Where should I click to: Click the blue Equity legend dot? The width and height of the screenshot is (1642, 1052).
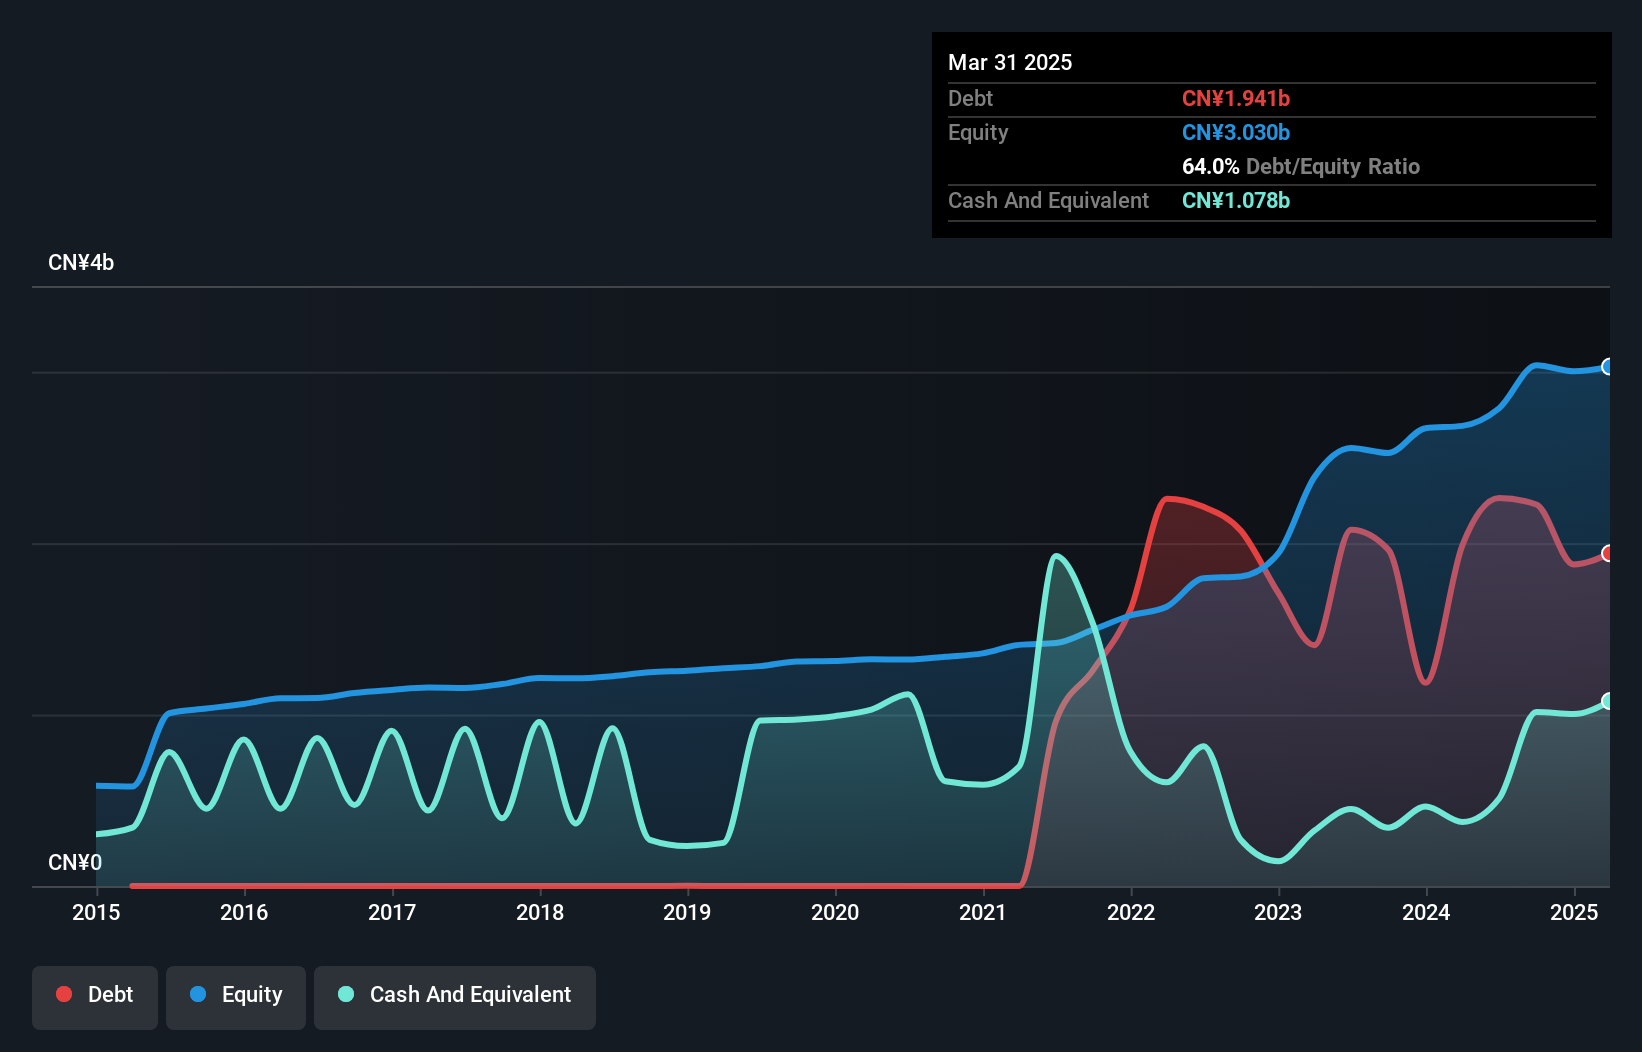click(198, 994)
